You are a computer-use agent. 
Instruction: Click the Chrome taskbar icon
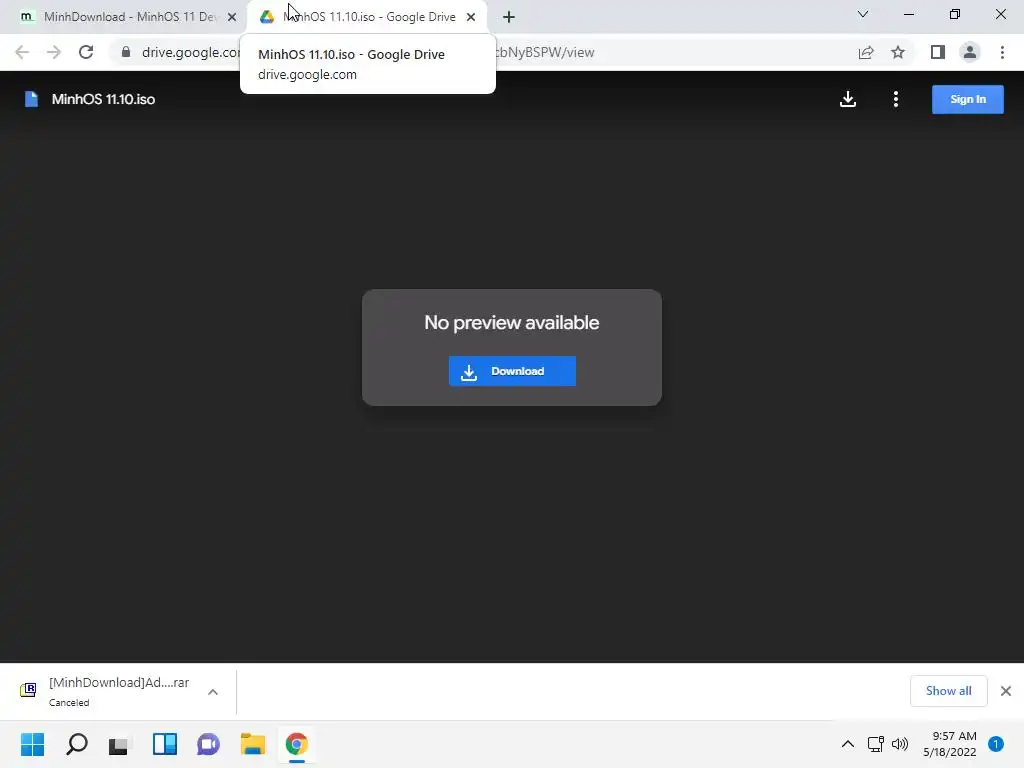(x=296, y=744)
